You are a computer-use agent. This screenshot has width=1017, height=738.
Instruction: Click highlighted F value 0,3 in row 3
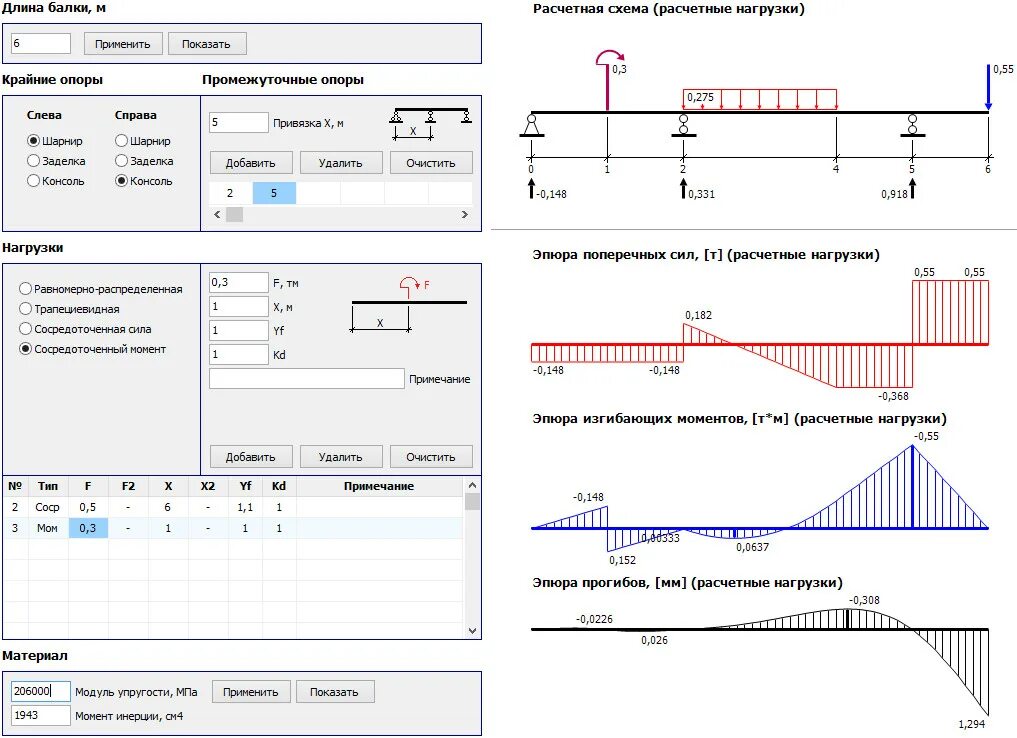pos(88,529)
